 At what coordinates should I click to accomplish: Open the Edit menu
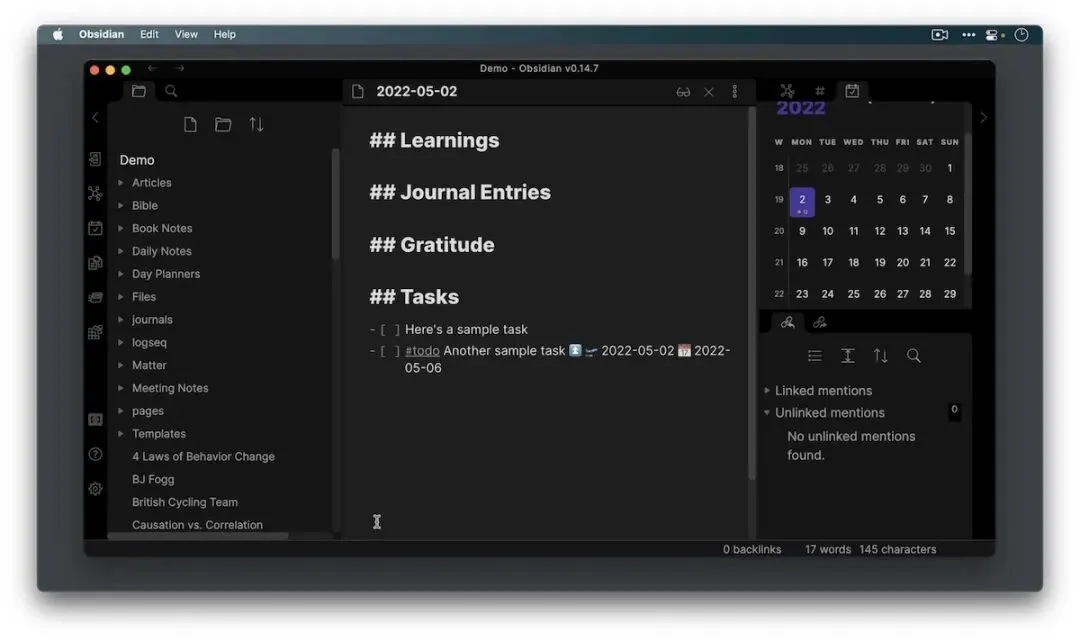coord(149,34)
